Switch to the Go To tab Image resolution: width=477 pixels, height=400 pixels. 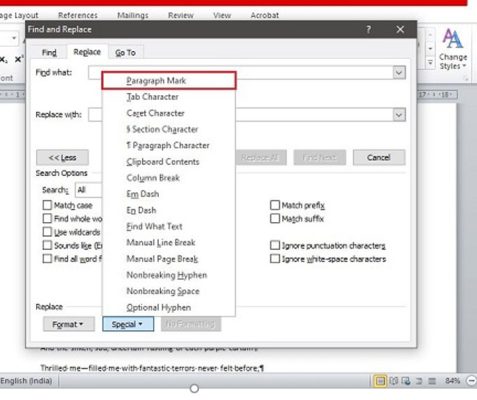125,53
